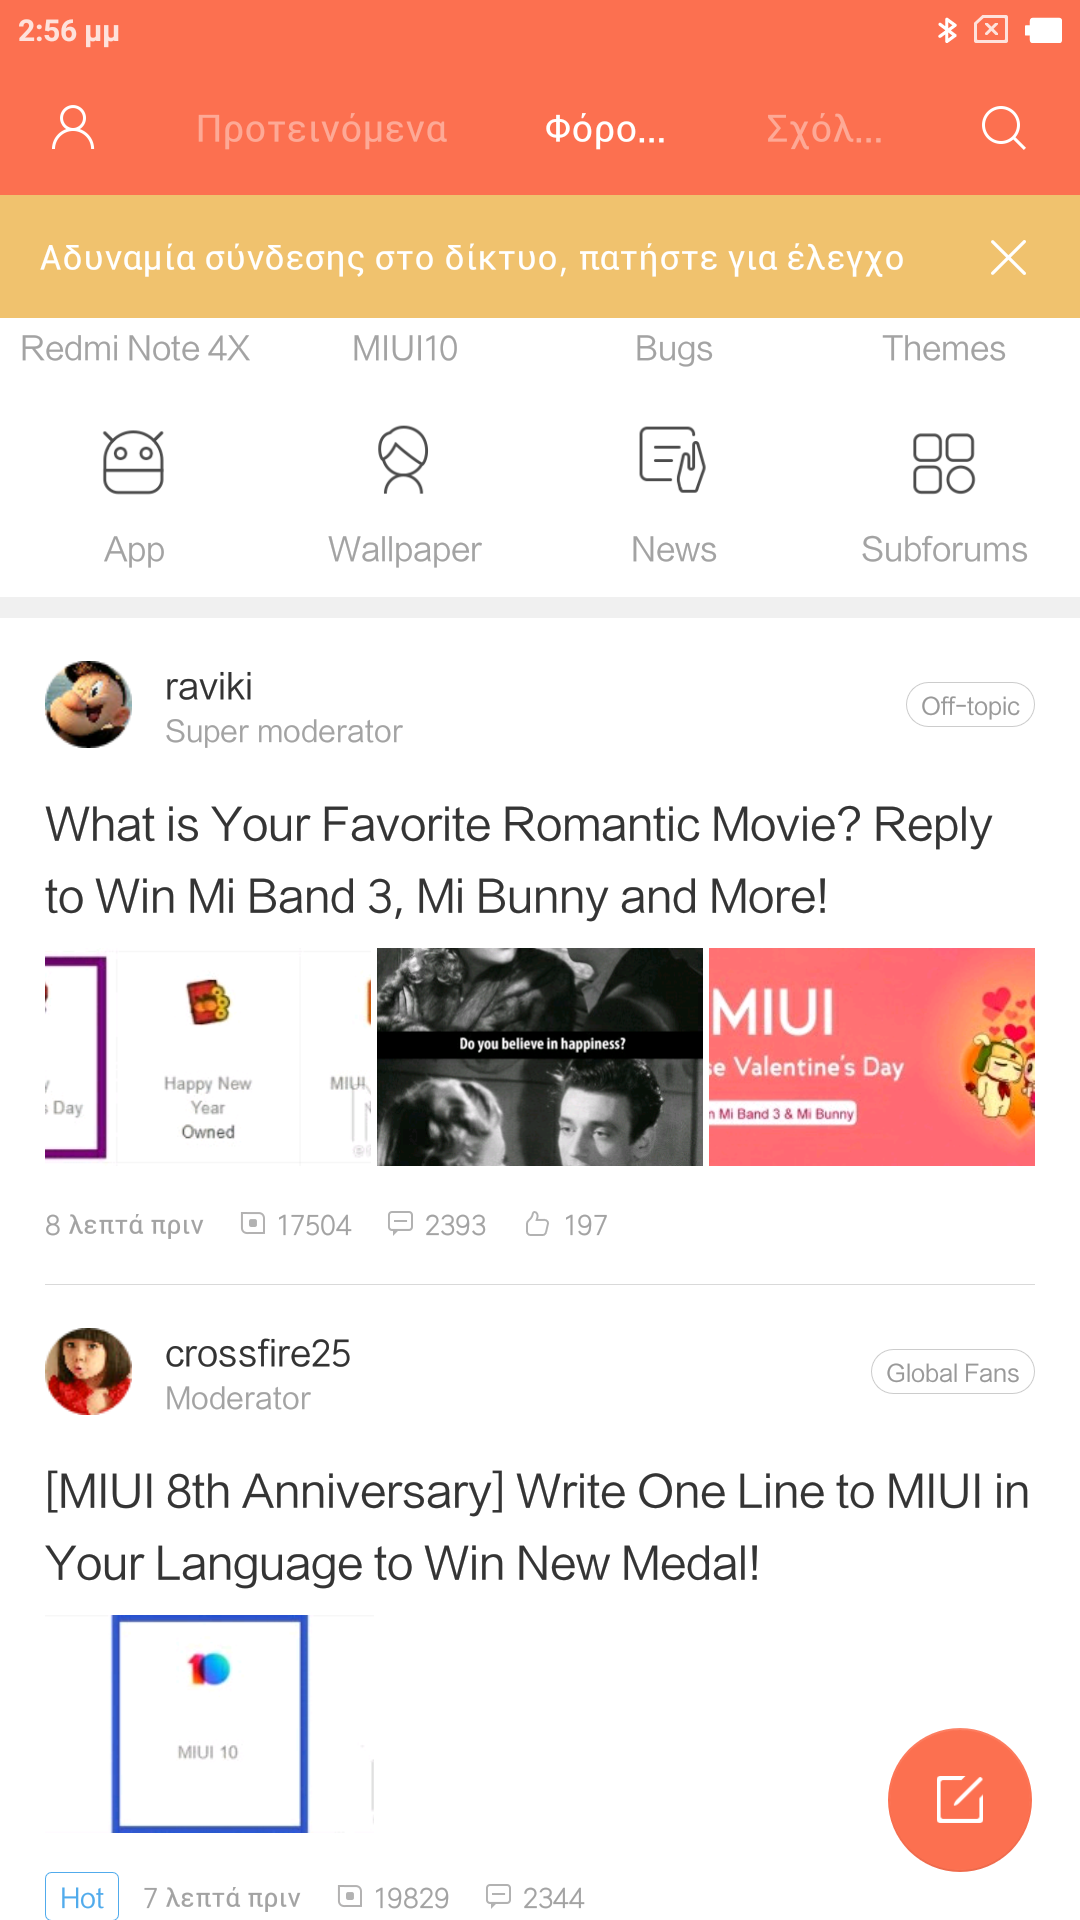Open the Bugs forum link
The image size is (1080, 1920).
coord(674,348)
